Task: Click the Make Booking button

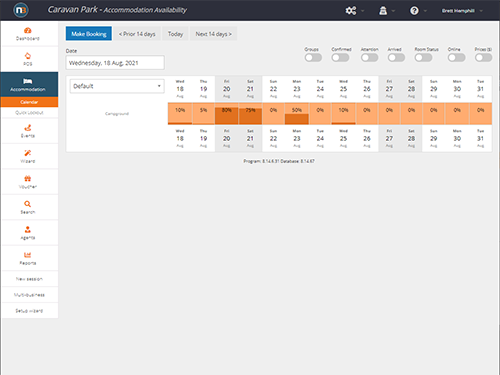Action: [89, 34]
